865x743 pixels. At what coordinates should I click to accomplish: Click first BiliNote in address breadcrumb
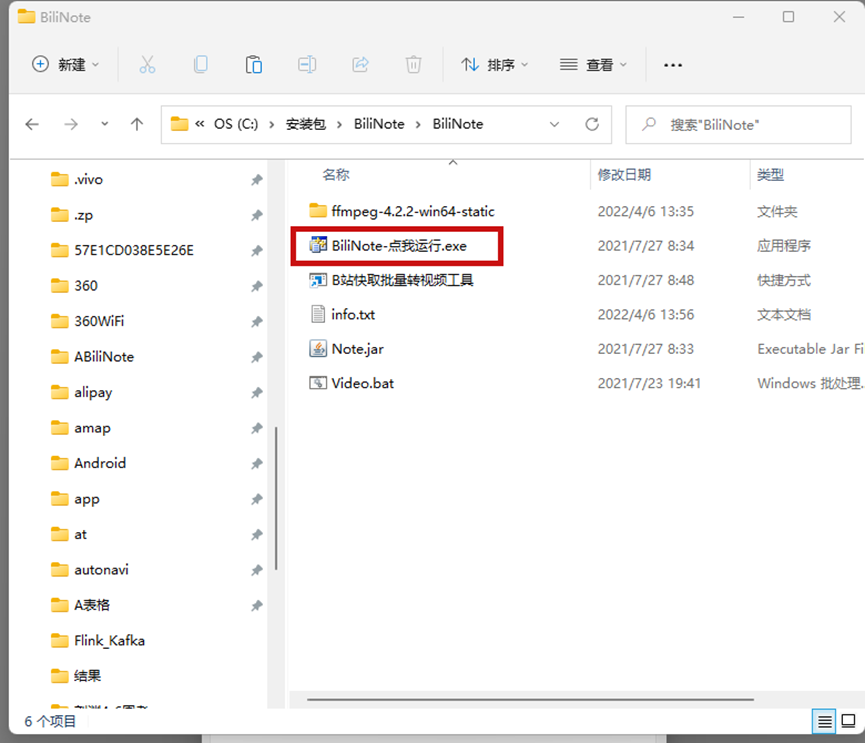[x=379, y=124]
